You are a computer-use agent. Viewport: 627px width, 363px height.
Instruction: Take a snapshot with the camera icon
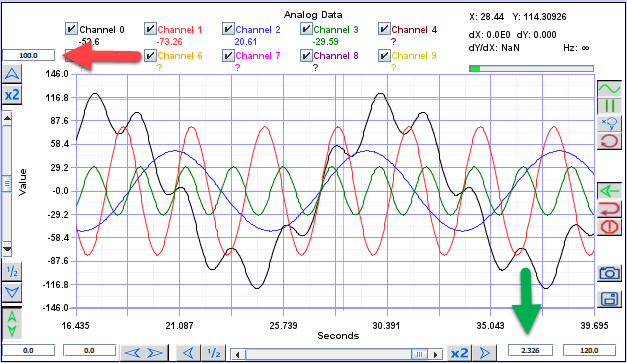(x=609, y=273)
